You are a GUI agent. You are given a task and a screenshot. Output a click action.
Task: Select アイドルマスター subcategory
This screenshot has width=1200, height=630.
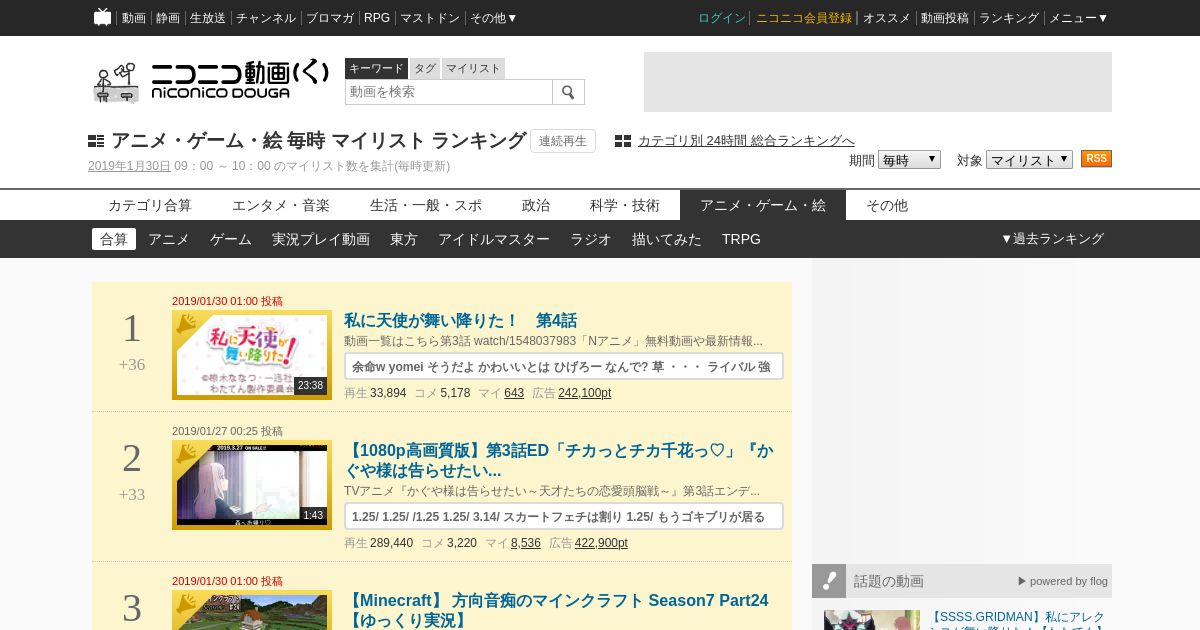point(494,239)
